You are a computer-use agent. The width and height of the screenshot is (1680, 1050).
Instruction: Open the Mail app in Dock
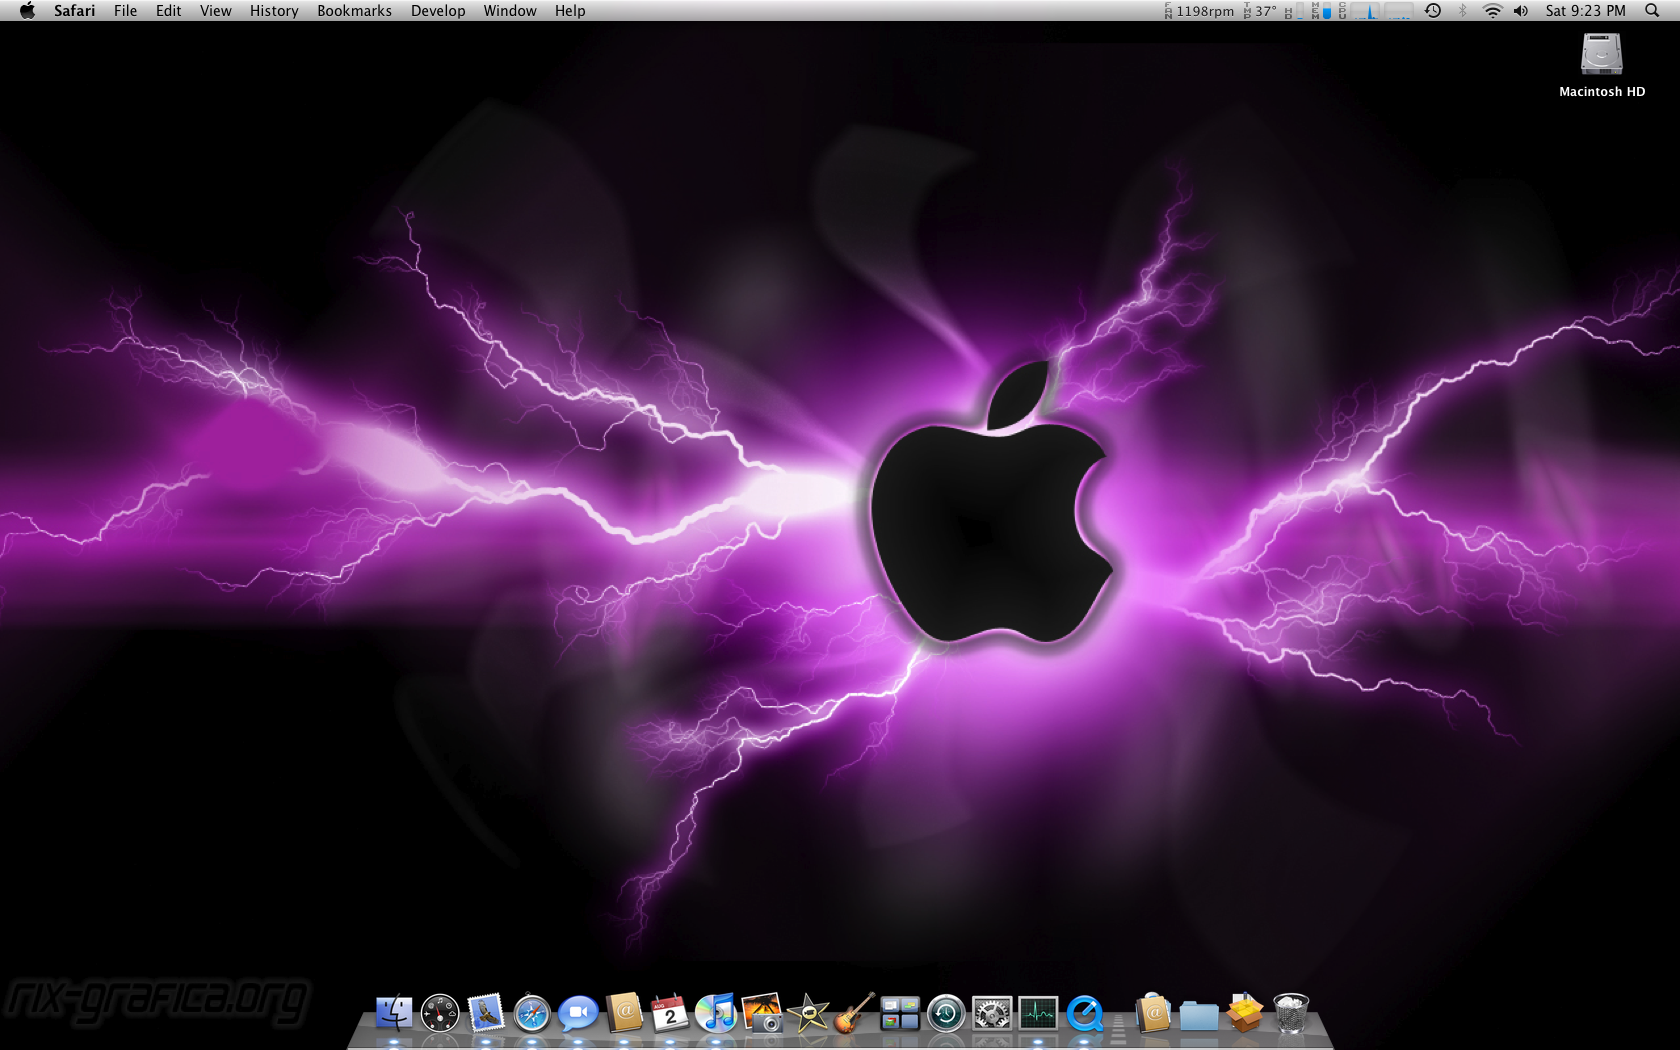[486, 1013]
